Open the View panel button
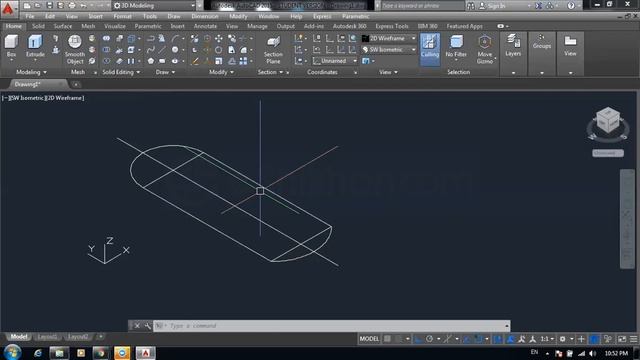The image size is (640, 360). (x=570, y=46)
